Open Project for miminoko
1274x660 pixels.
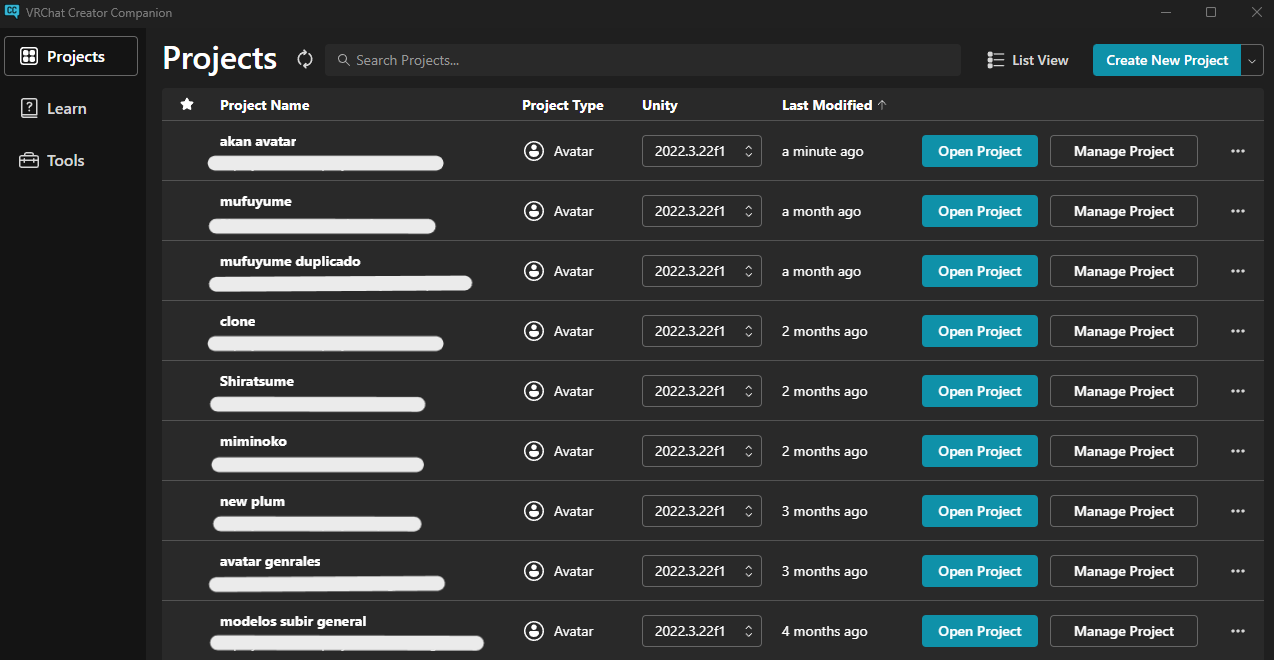pos(980,451)
